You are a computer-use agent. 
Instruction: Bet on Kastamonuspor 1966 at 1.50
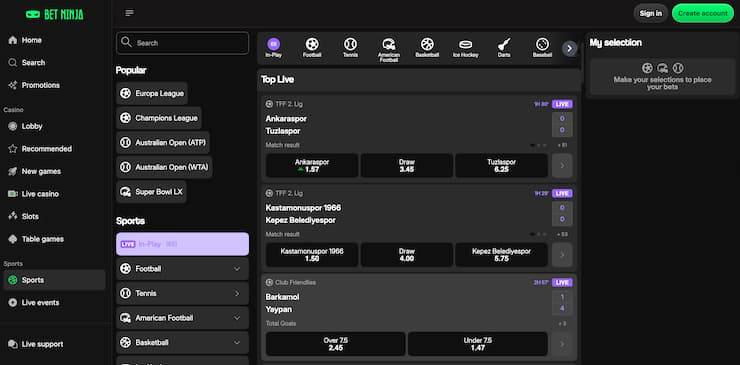click(312, 255)
